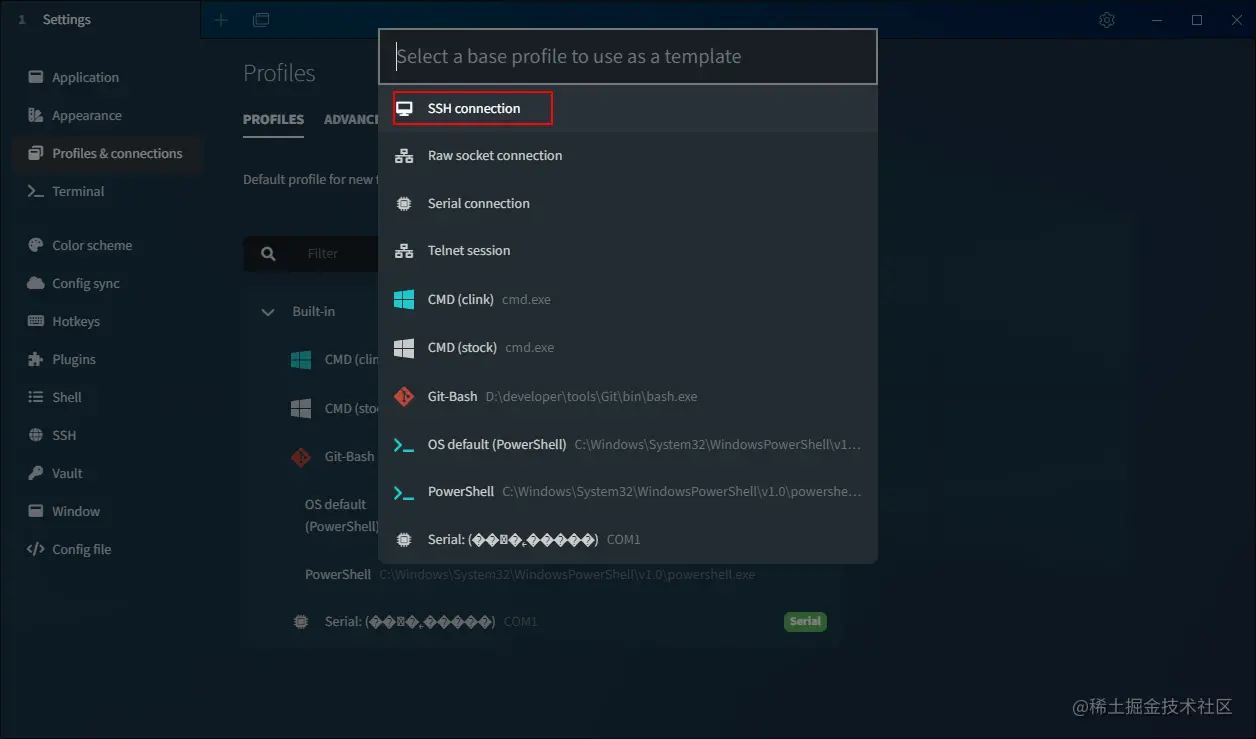This screenshot has height=739, width=1256.
Task: Click the Window sidebar icon
Action: 36,511
